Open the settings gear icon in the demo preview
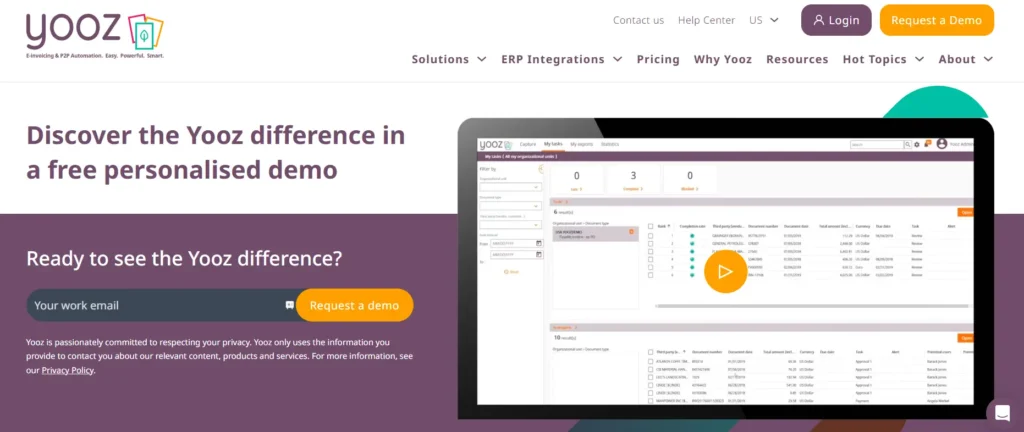 917,144
